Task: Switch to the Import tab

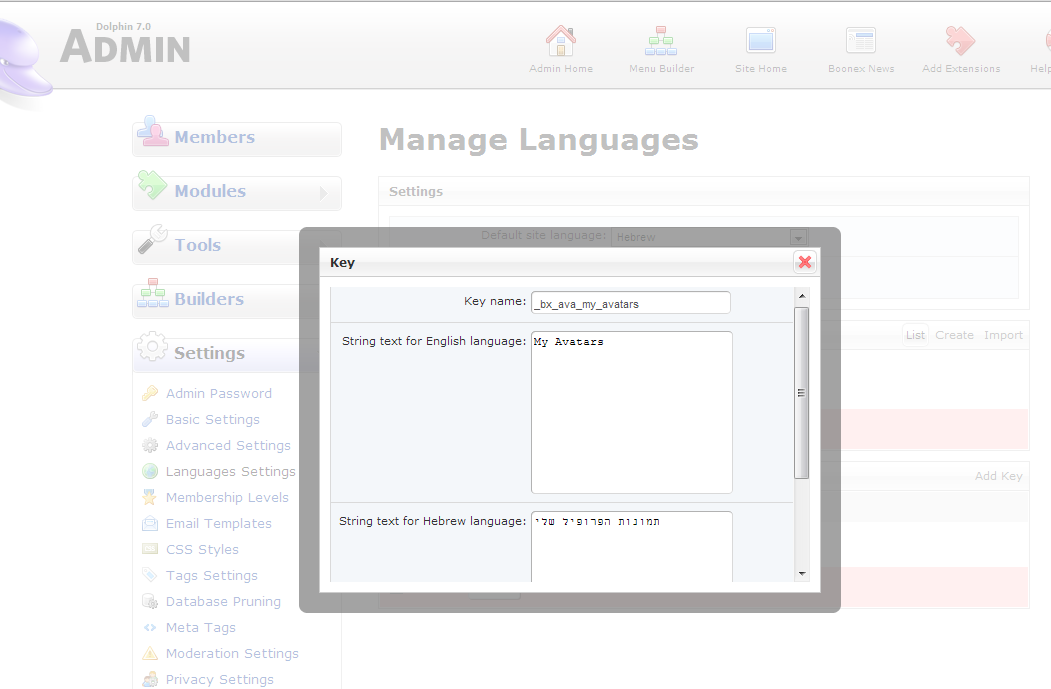Action: point(1003,335)
